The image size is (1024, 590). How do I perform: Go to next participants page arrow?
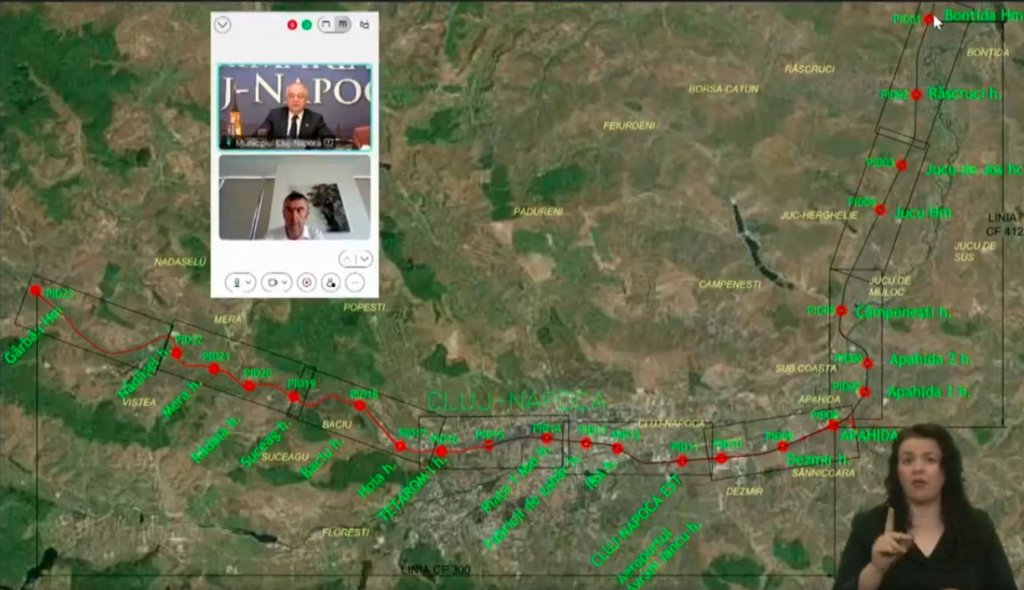(364, 259)
